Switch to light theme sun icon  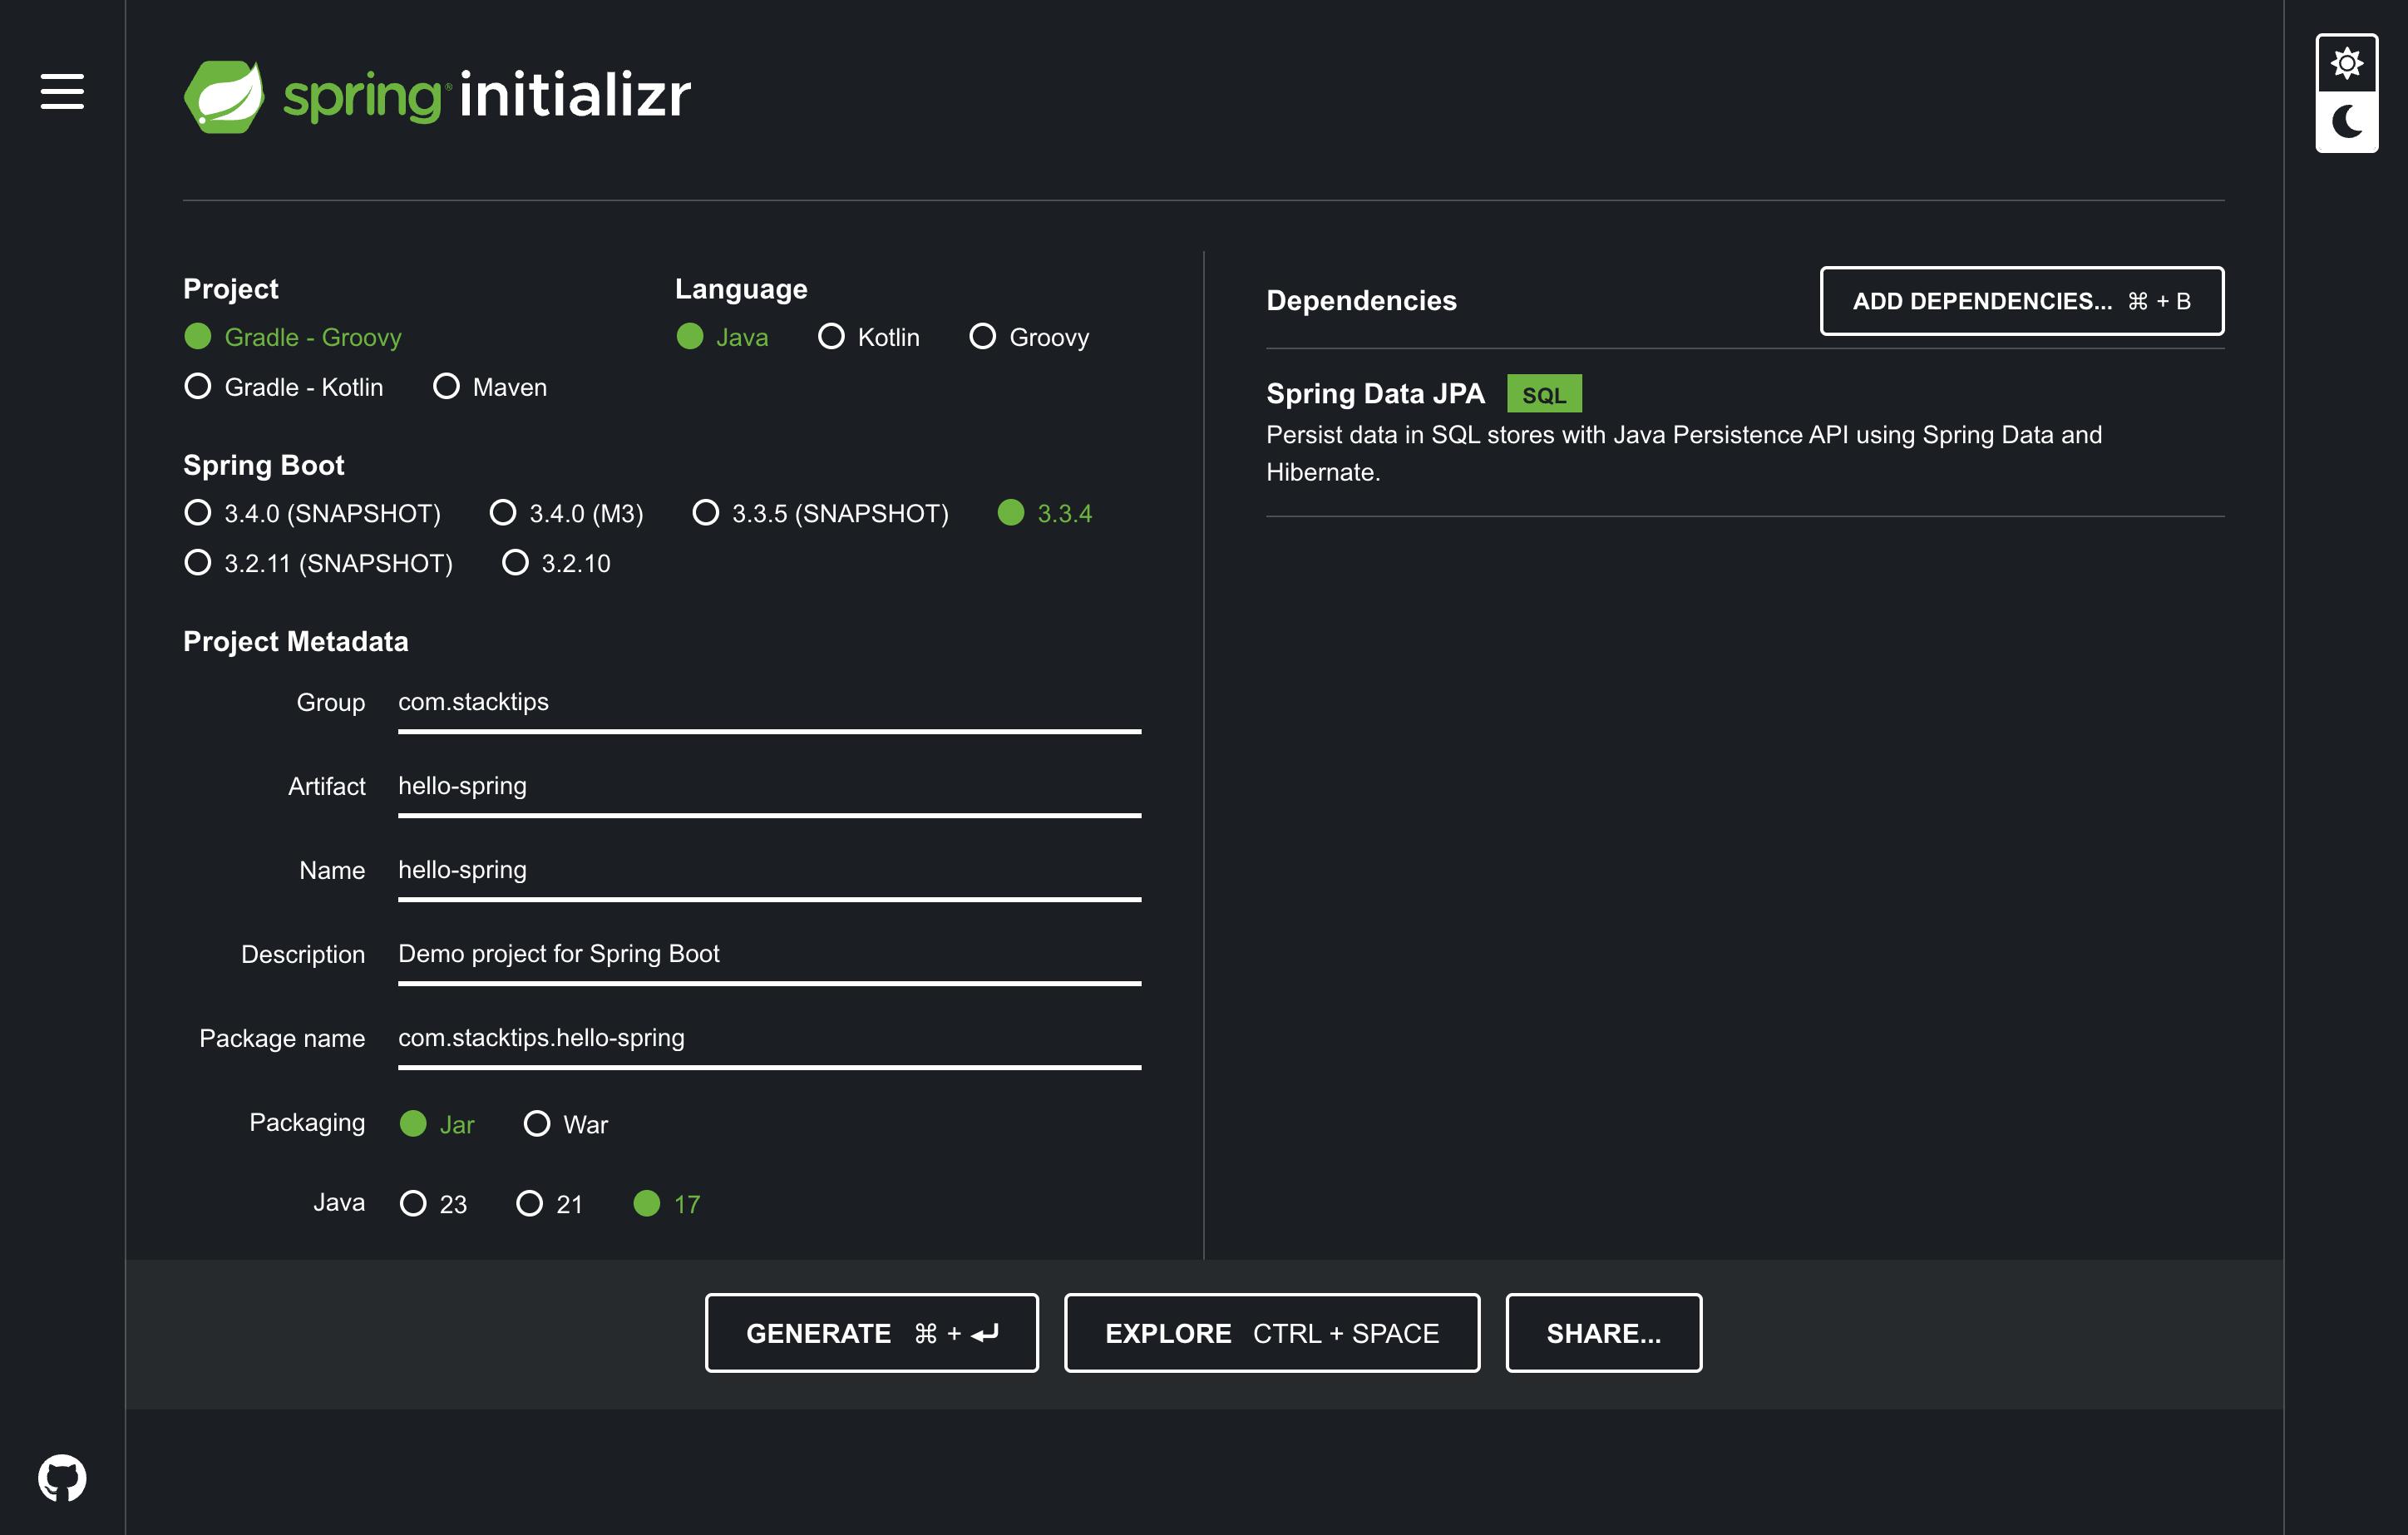[2346, 64]
